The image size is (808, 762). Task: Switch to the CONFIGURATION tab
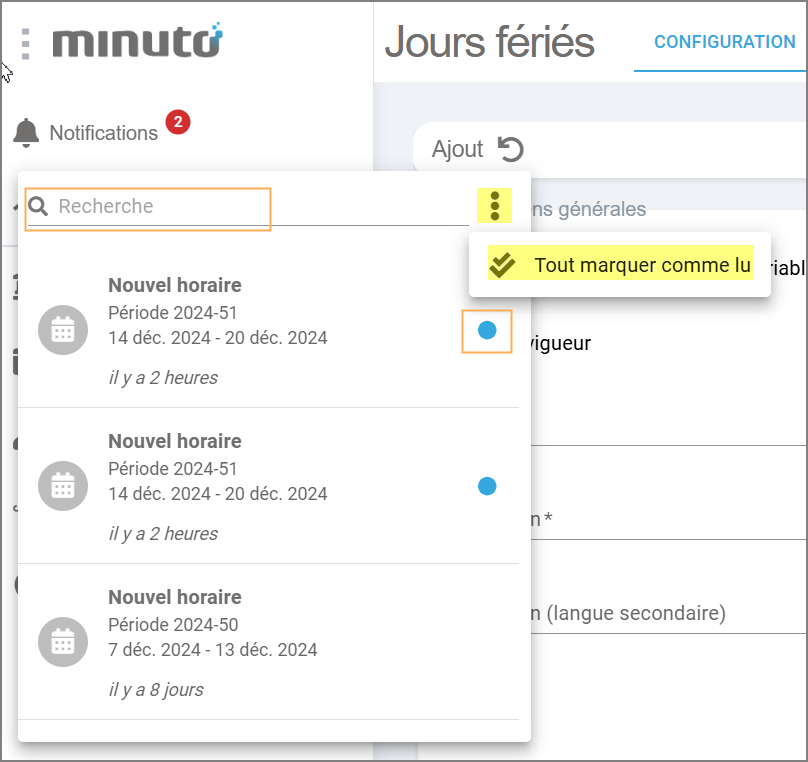point(724,42)
